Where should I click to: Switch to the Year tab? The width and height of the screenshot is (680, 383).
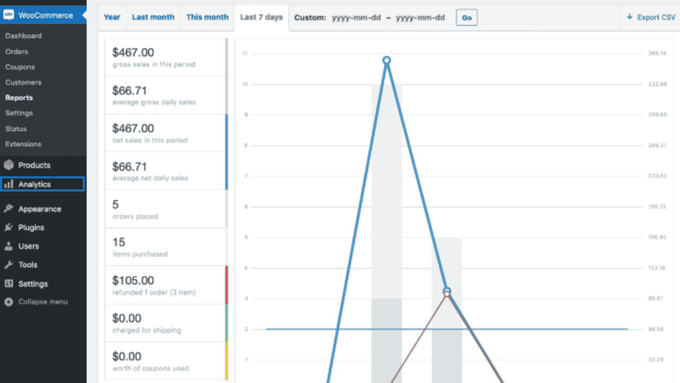[x=112, y=17]
